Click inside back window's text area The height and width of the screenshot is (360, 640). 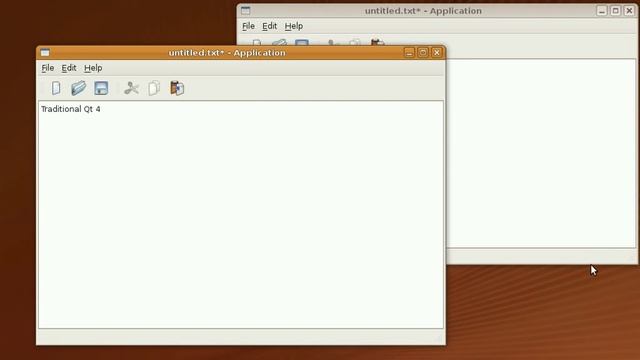pyautogui.click(x=541, y=153)
